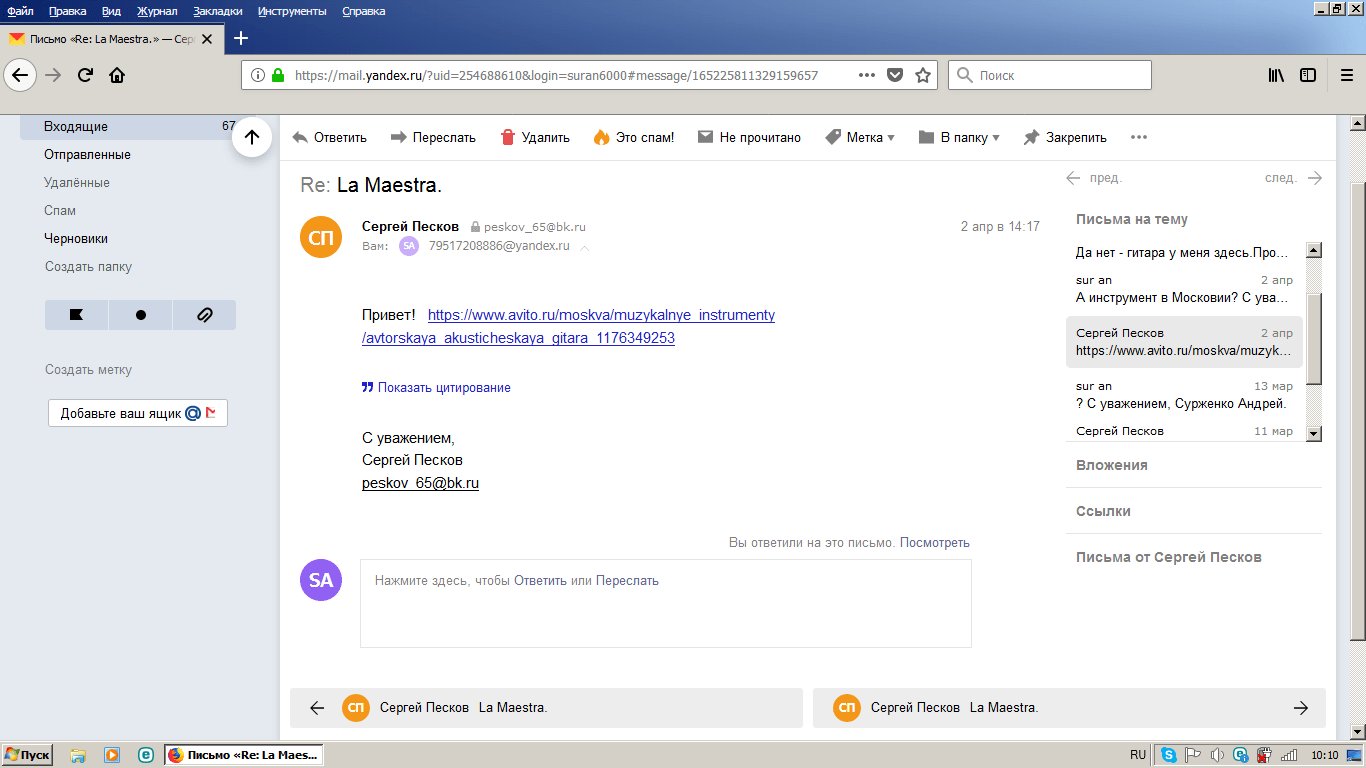Open the avito.ru guitar listing link
The width and height of the screenshot is (1366, 768).
[568, 327]
